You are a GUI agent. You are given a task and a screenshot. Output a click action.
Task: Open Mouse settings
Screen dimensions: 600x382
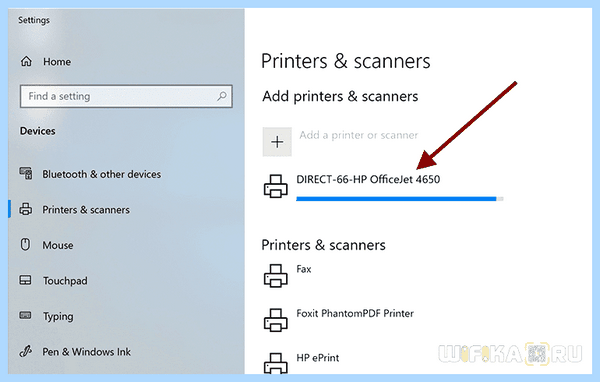pos(58,245)
